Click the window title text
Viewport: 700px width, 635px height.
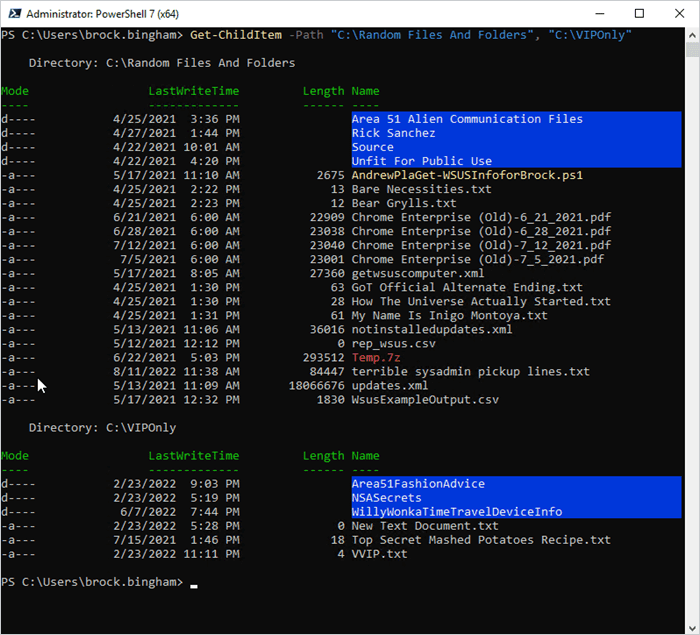coord(102,14)
